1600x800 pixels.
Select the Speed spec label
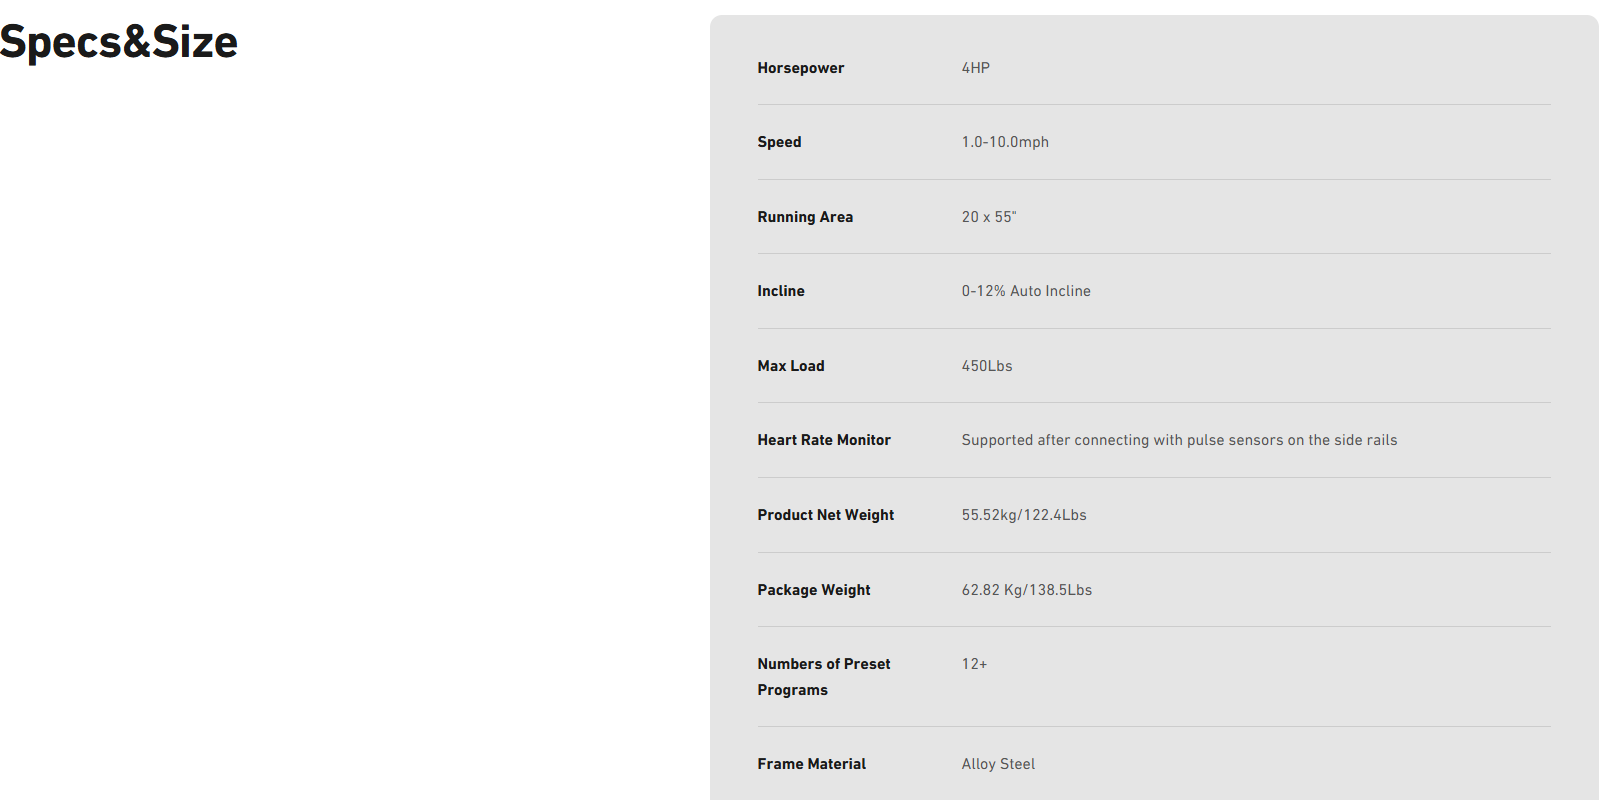(779, 142)
